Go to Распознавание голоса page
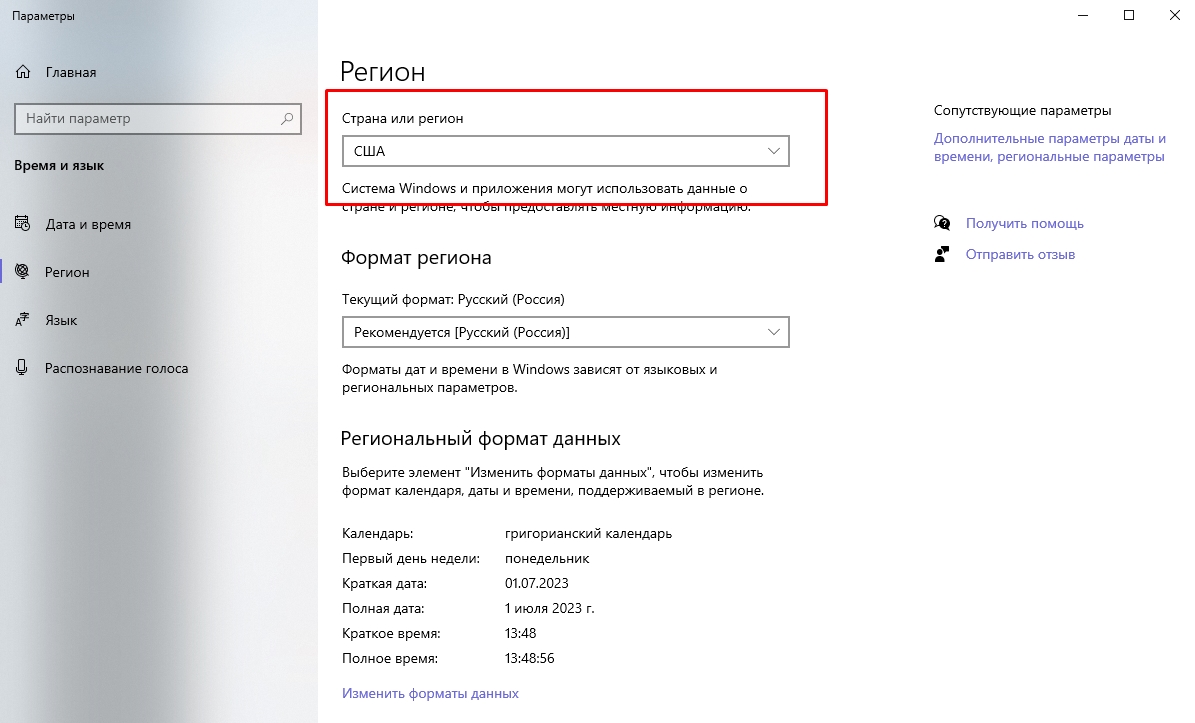The width and height of the screenshot is (1195, 723). click(x=116, y=368)
